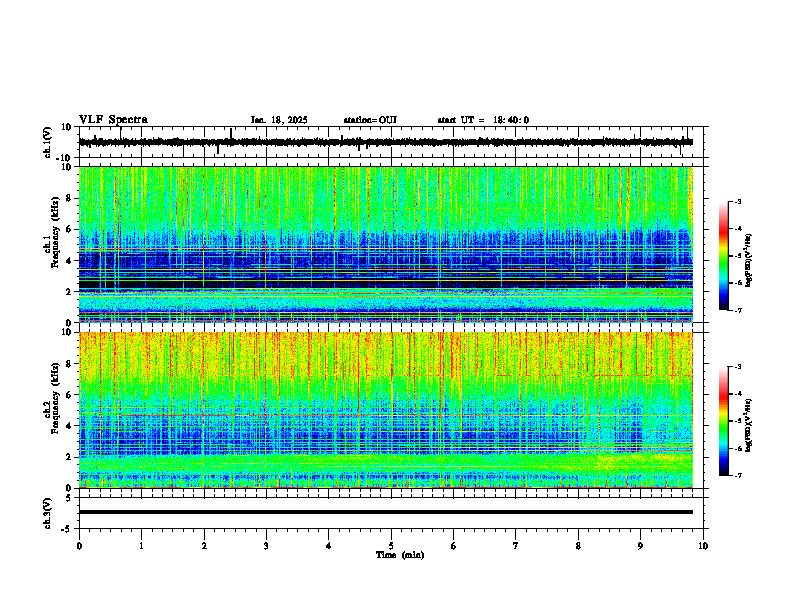Click the "VLF Spectra" plot title
Image resolution: width=792 pixels, height=612 pixels.
(113, 120)
